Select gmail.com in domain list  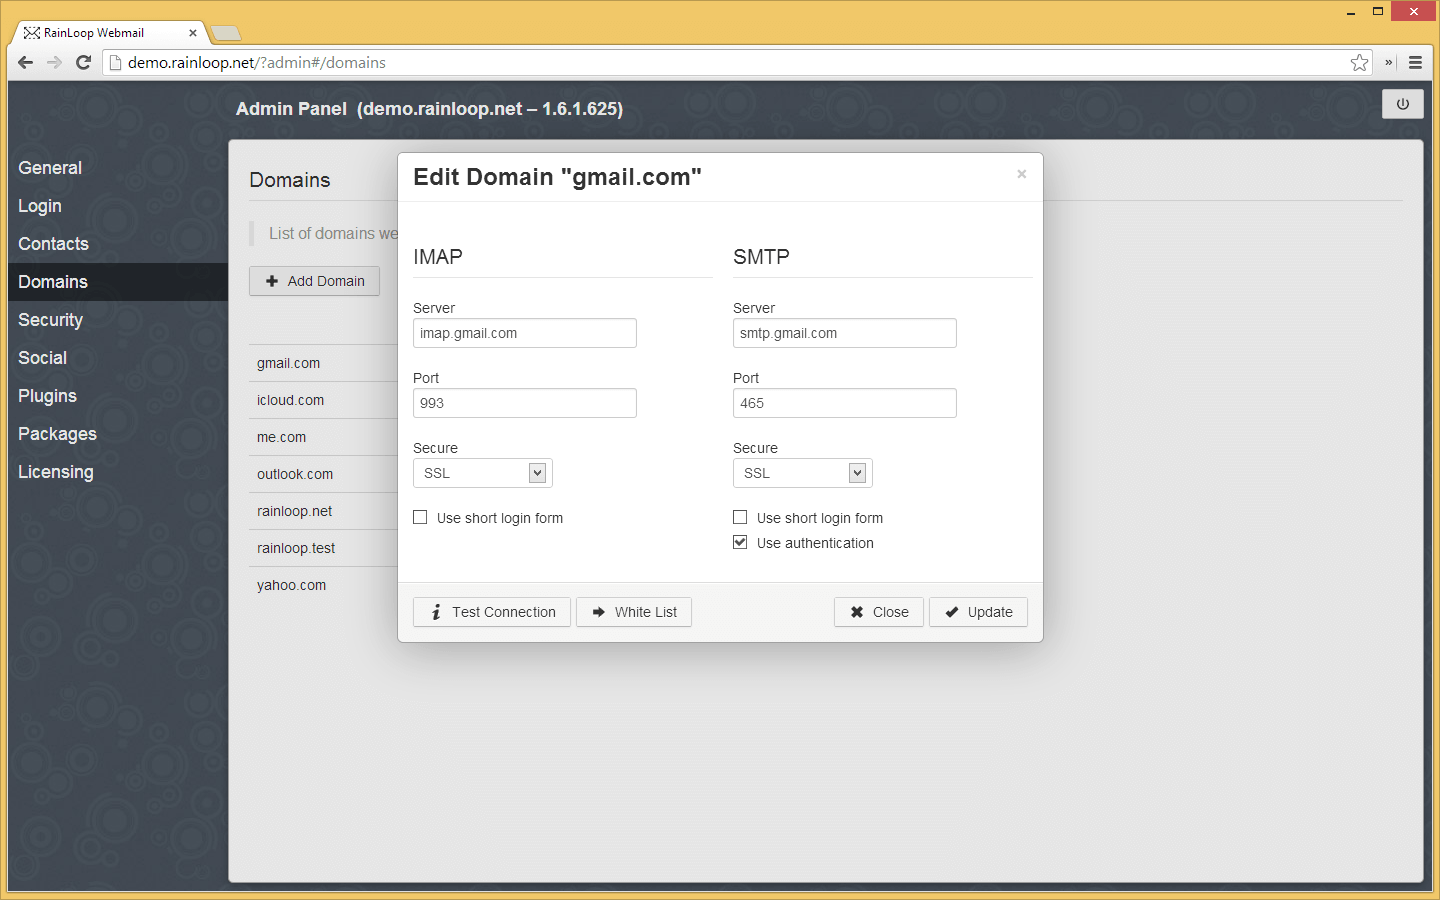288,363
